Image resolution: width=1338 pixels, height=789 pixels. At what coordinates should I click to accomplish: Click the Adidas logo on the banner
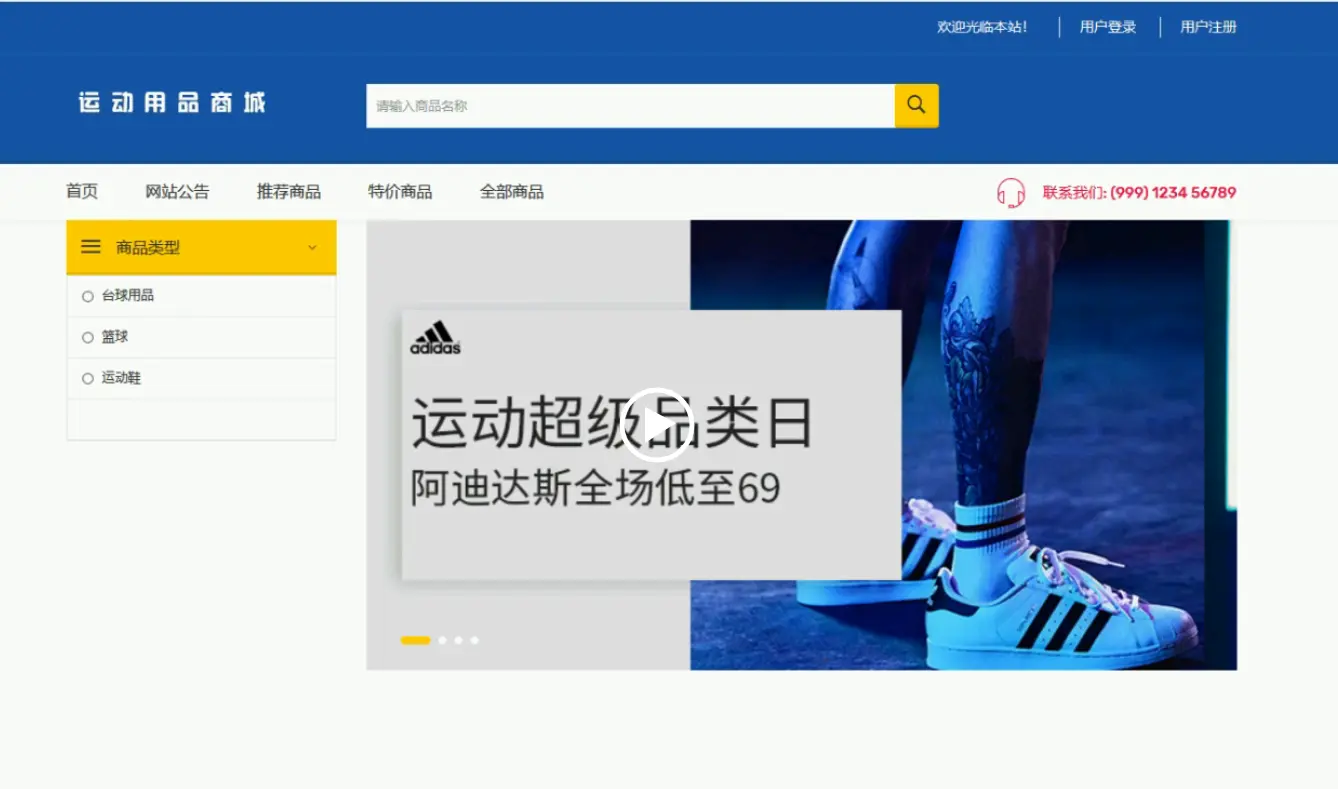[x=436, y=338]
